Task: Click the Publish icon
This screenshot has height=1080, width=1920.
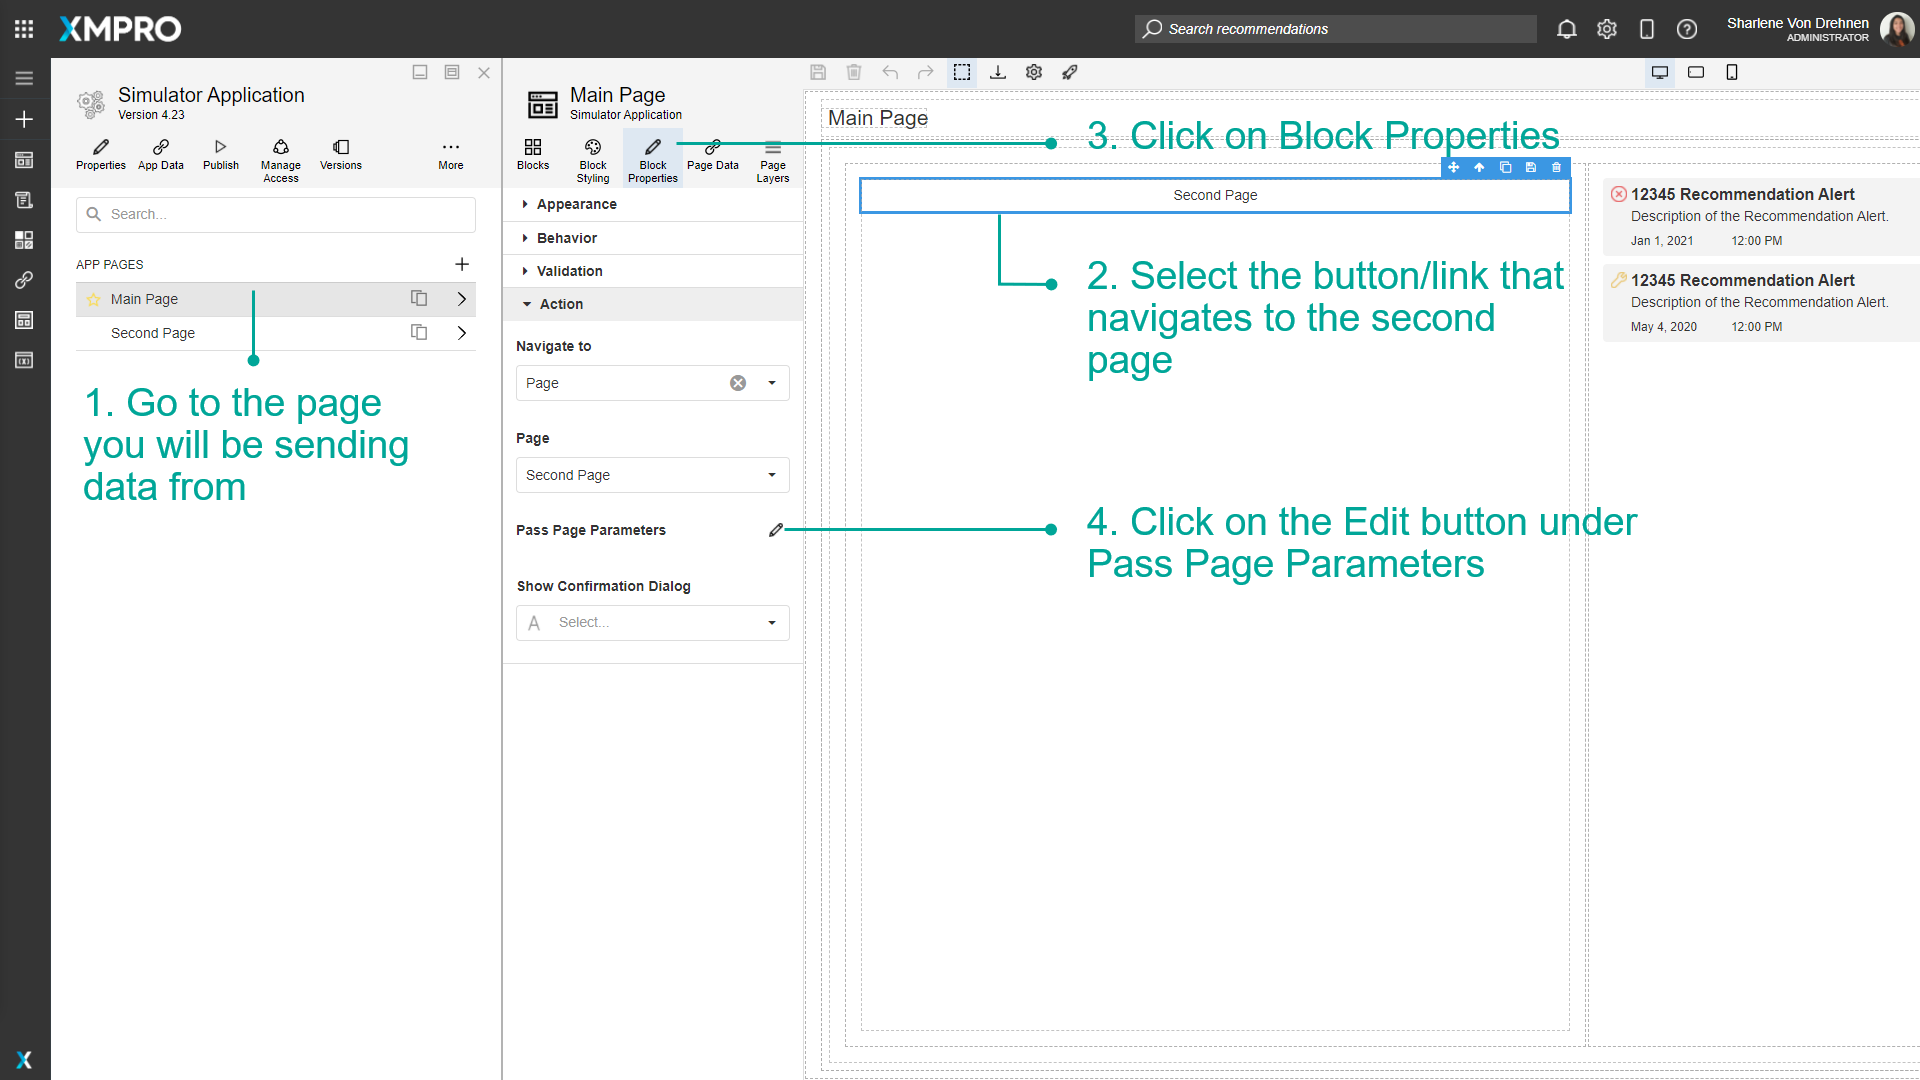Action: [220, 155]
